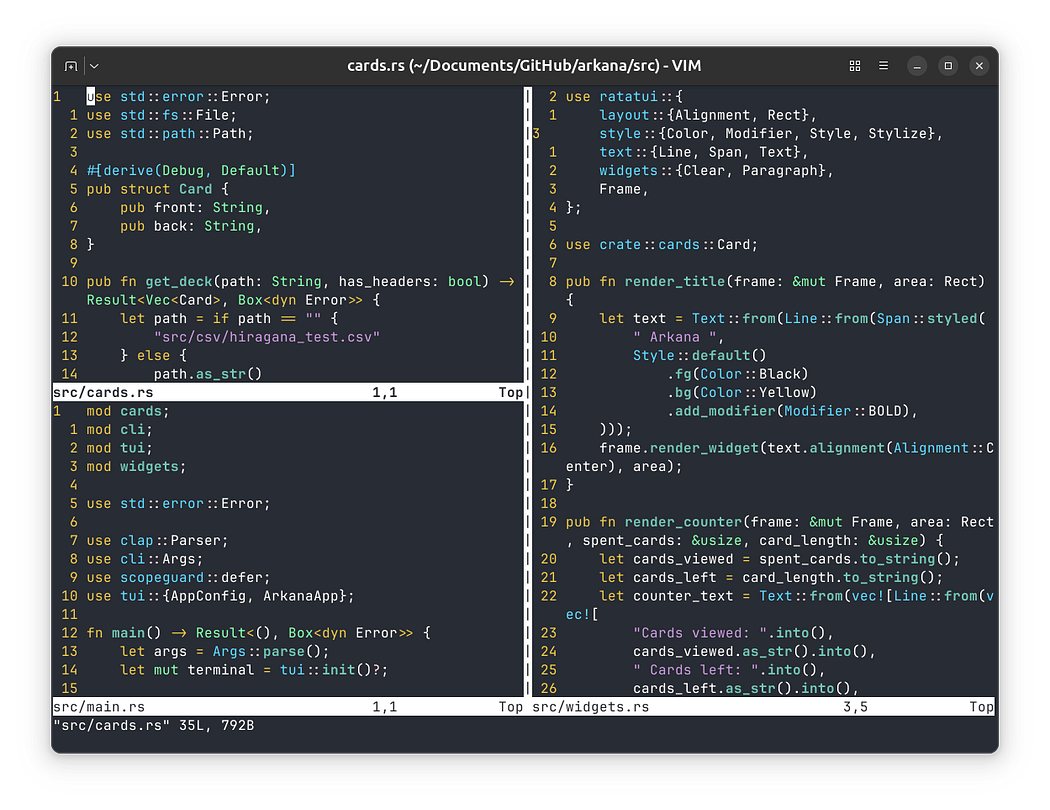Screen dimensions: 1050x810
Task: Click 'style::{Color, Modifier, Style, Stylize},' line
Action: tap(771, 134)
